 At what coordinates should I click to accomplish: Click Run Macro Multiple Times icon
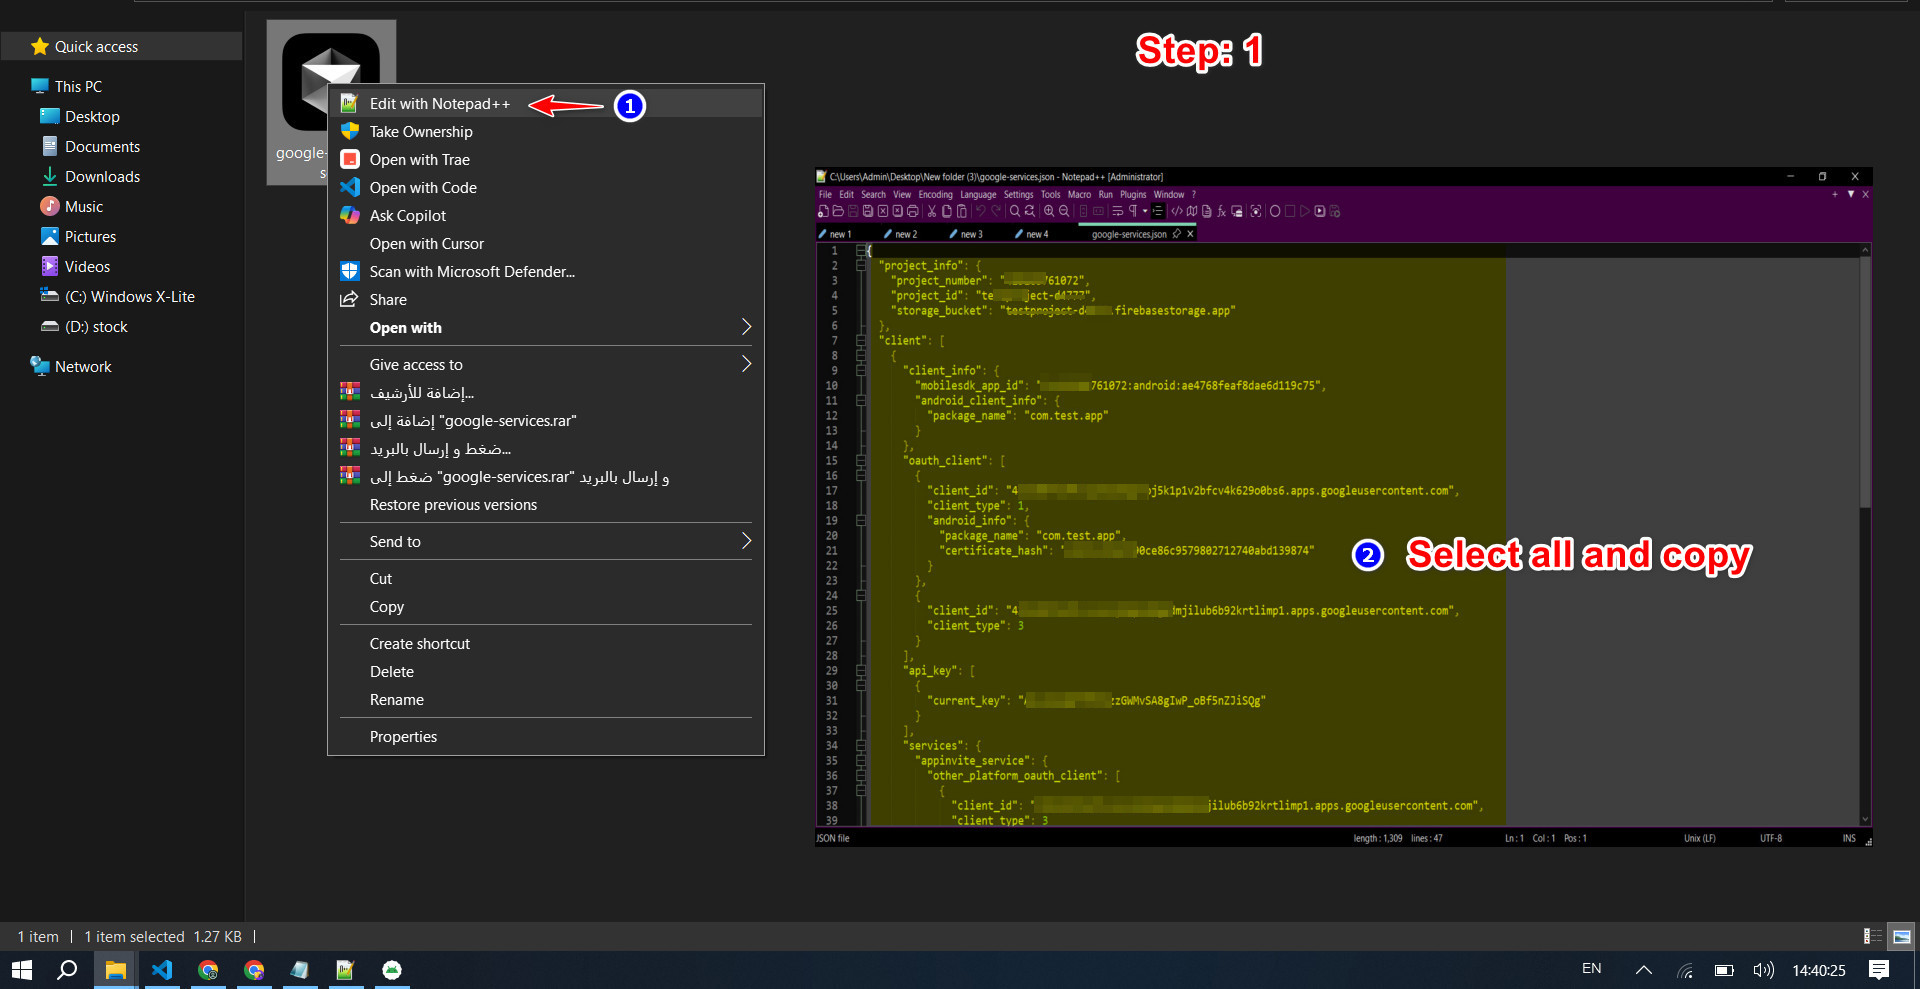(x=1320, y=211)
